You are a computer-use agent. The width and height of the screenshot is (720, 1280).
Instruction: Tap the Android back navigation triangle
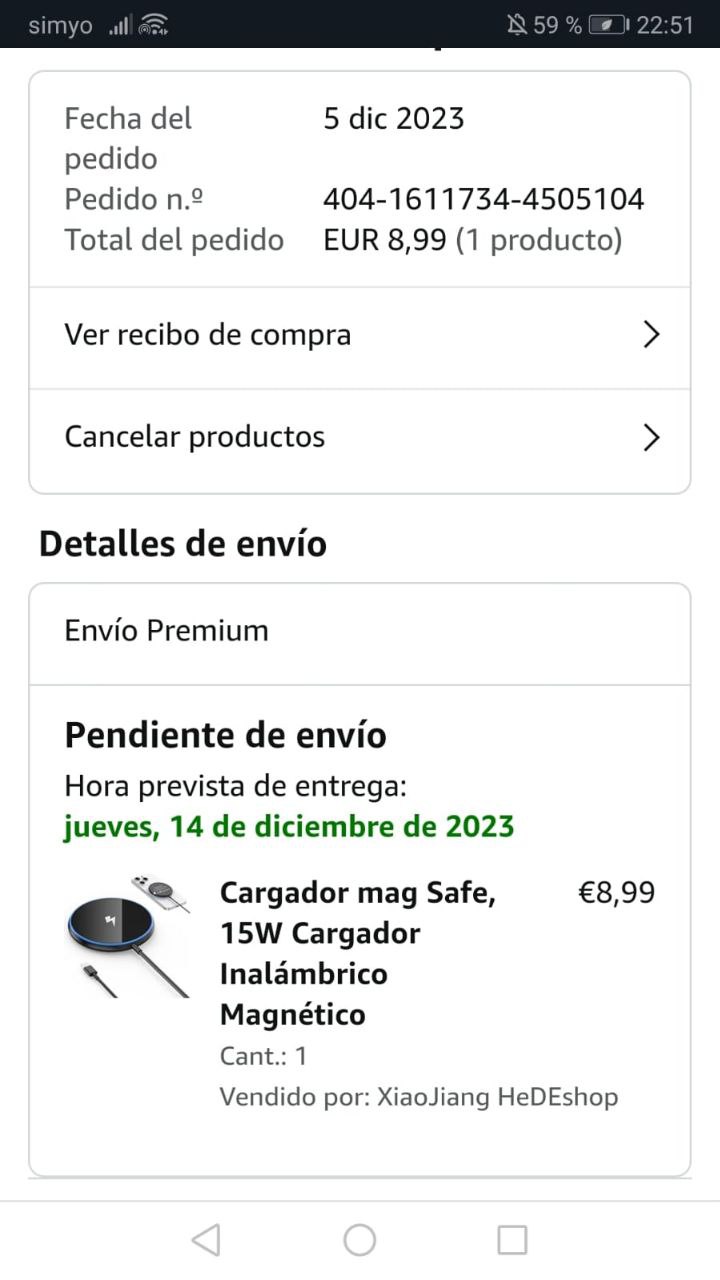[206, 1240]
